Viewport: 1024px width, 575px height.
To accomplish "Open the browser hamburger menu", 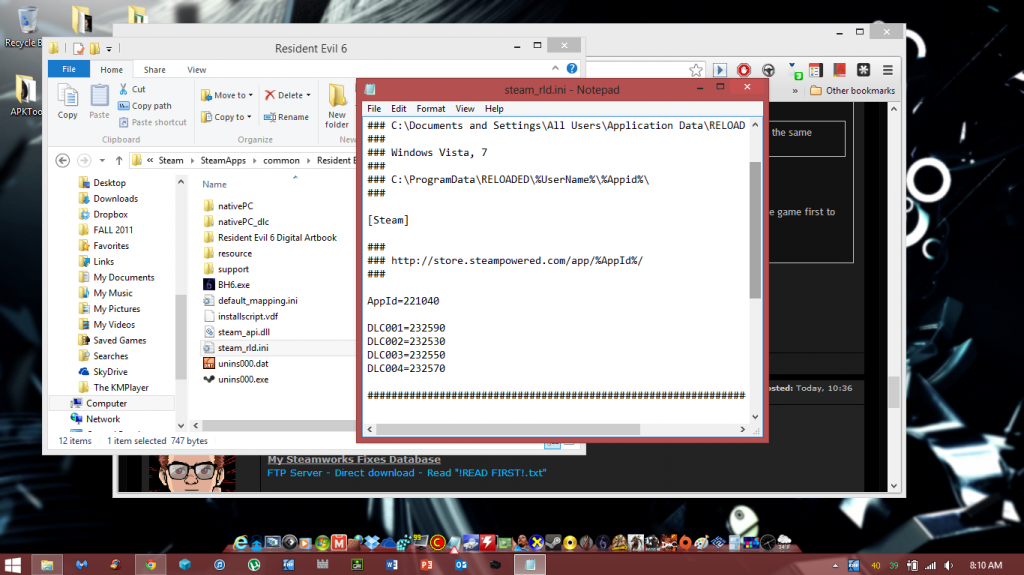I will coord(888,70).
